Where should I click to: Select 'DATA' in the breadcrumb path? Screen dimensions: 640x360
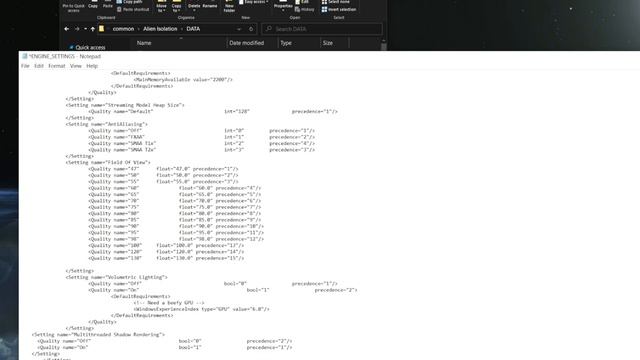pos(193,29)
